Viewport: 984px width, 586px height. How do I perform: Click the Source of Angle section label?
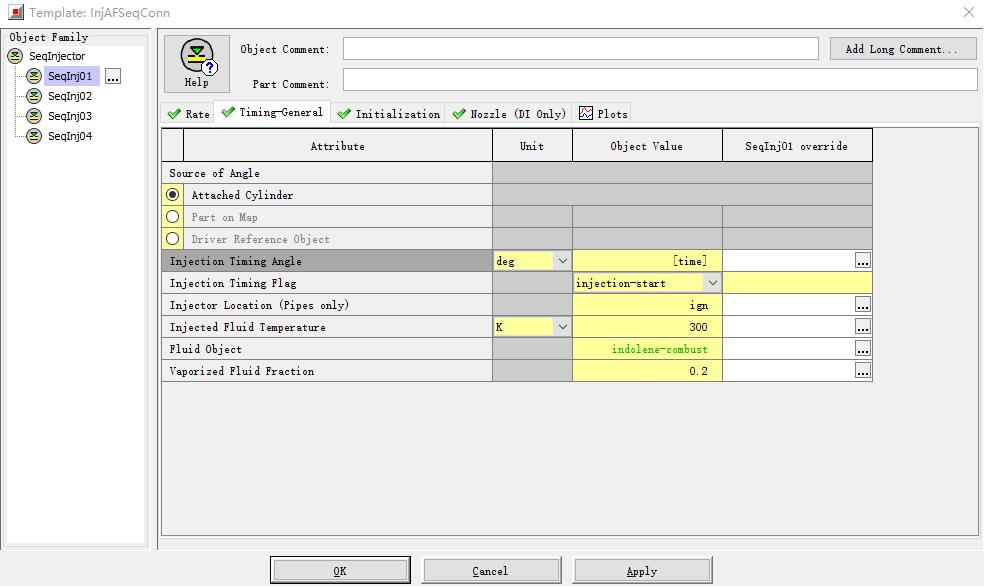pyautogui.click(x=214, y=173)
